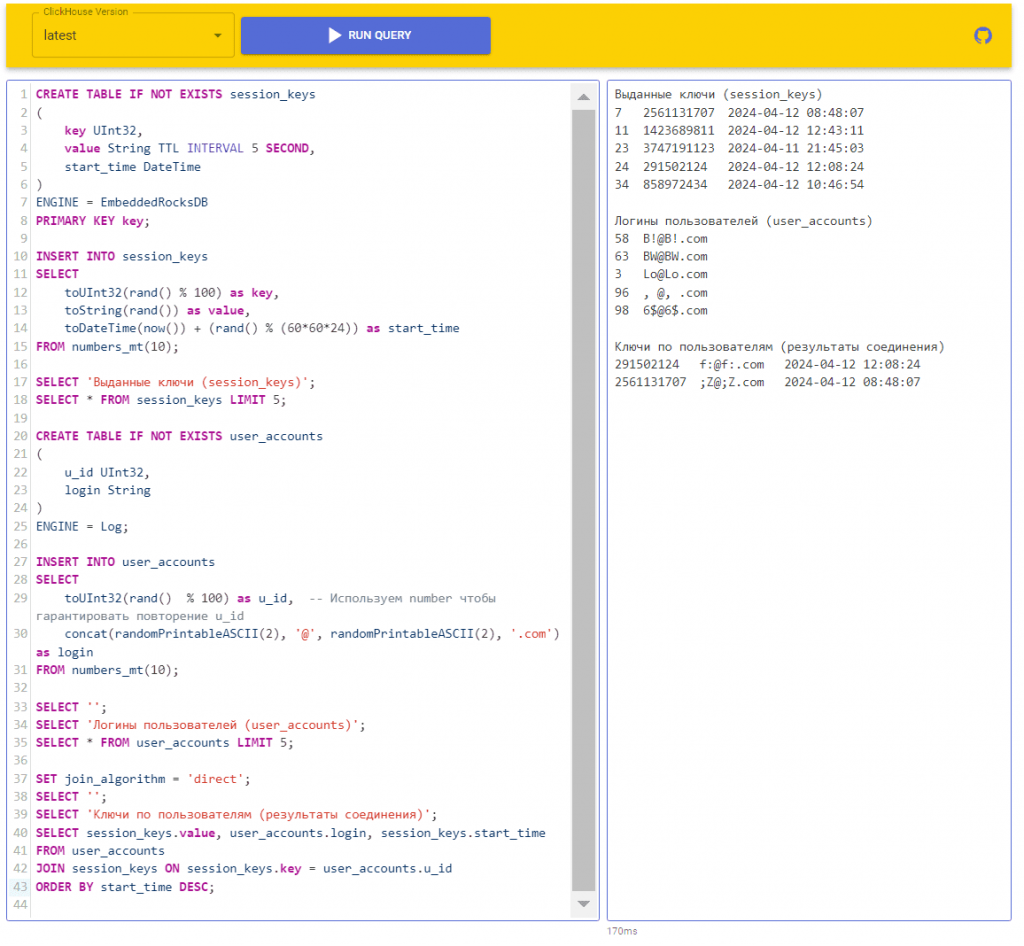The width and height of the screenshot is (1024, 946).
Task: Place cursor on line 43 ORDER BY
Action: pyautogui.click(x=125, y=887)
